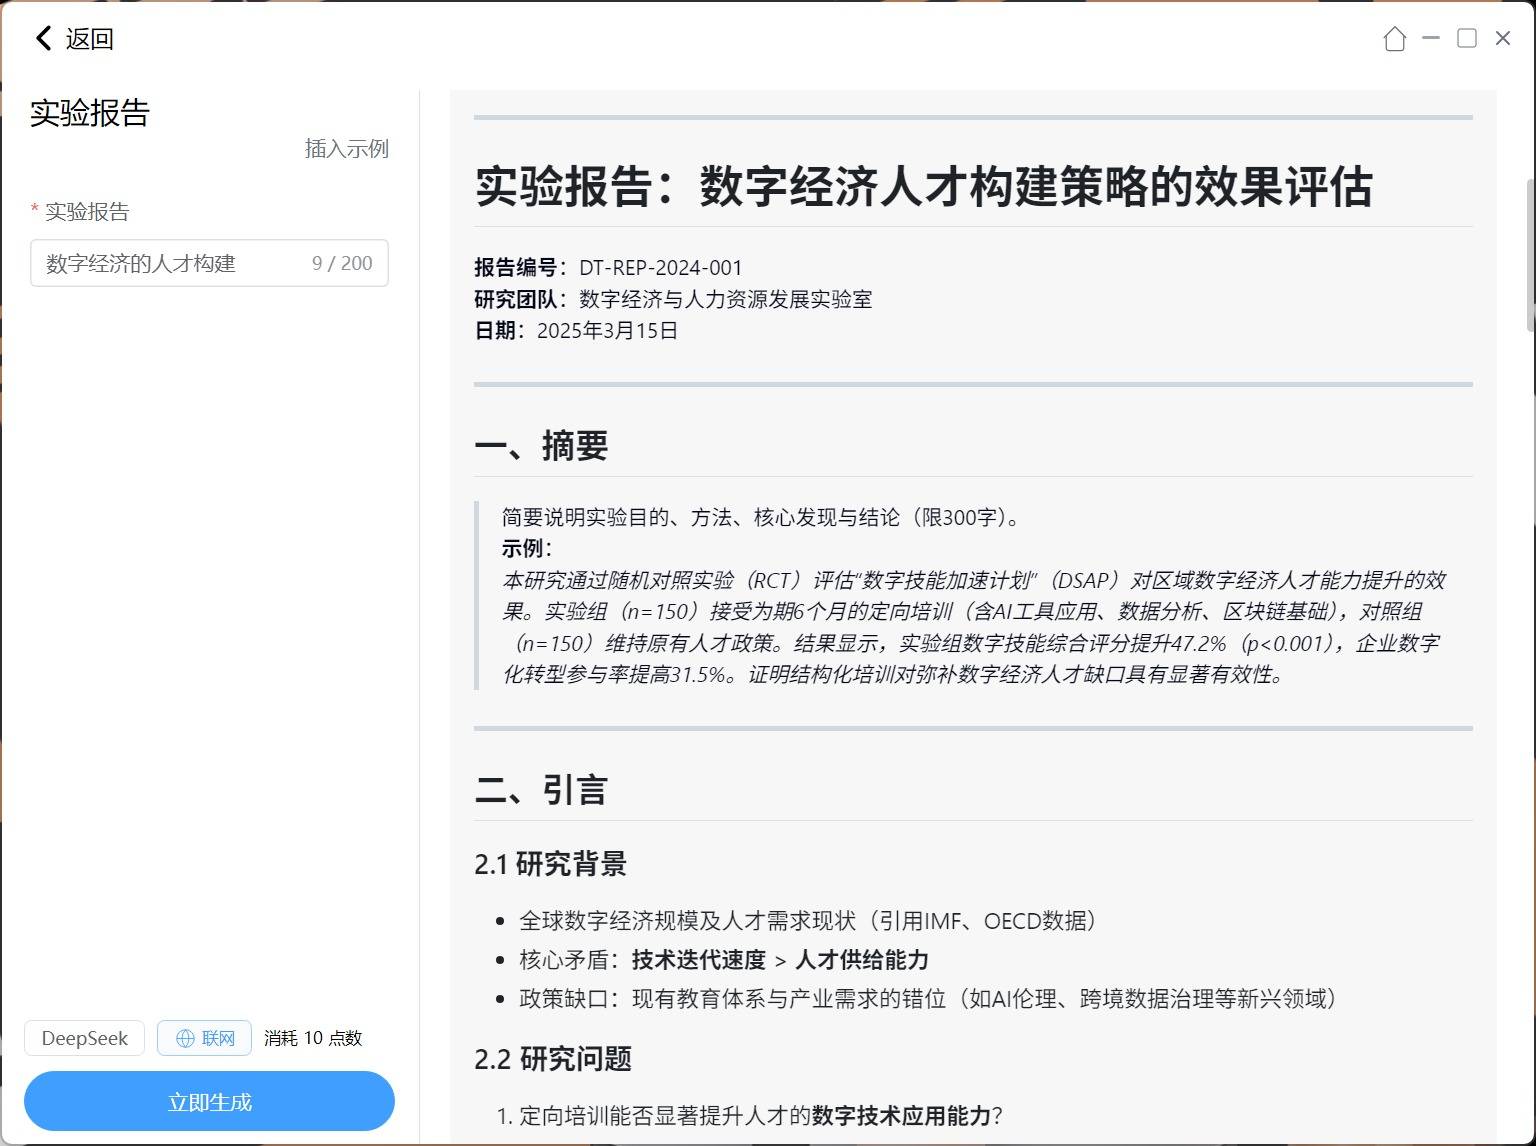1536x1146 pixels.
Task: Toggle the 联网 web search option
Action: 204,1038
